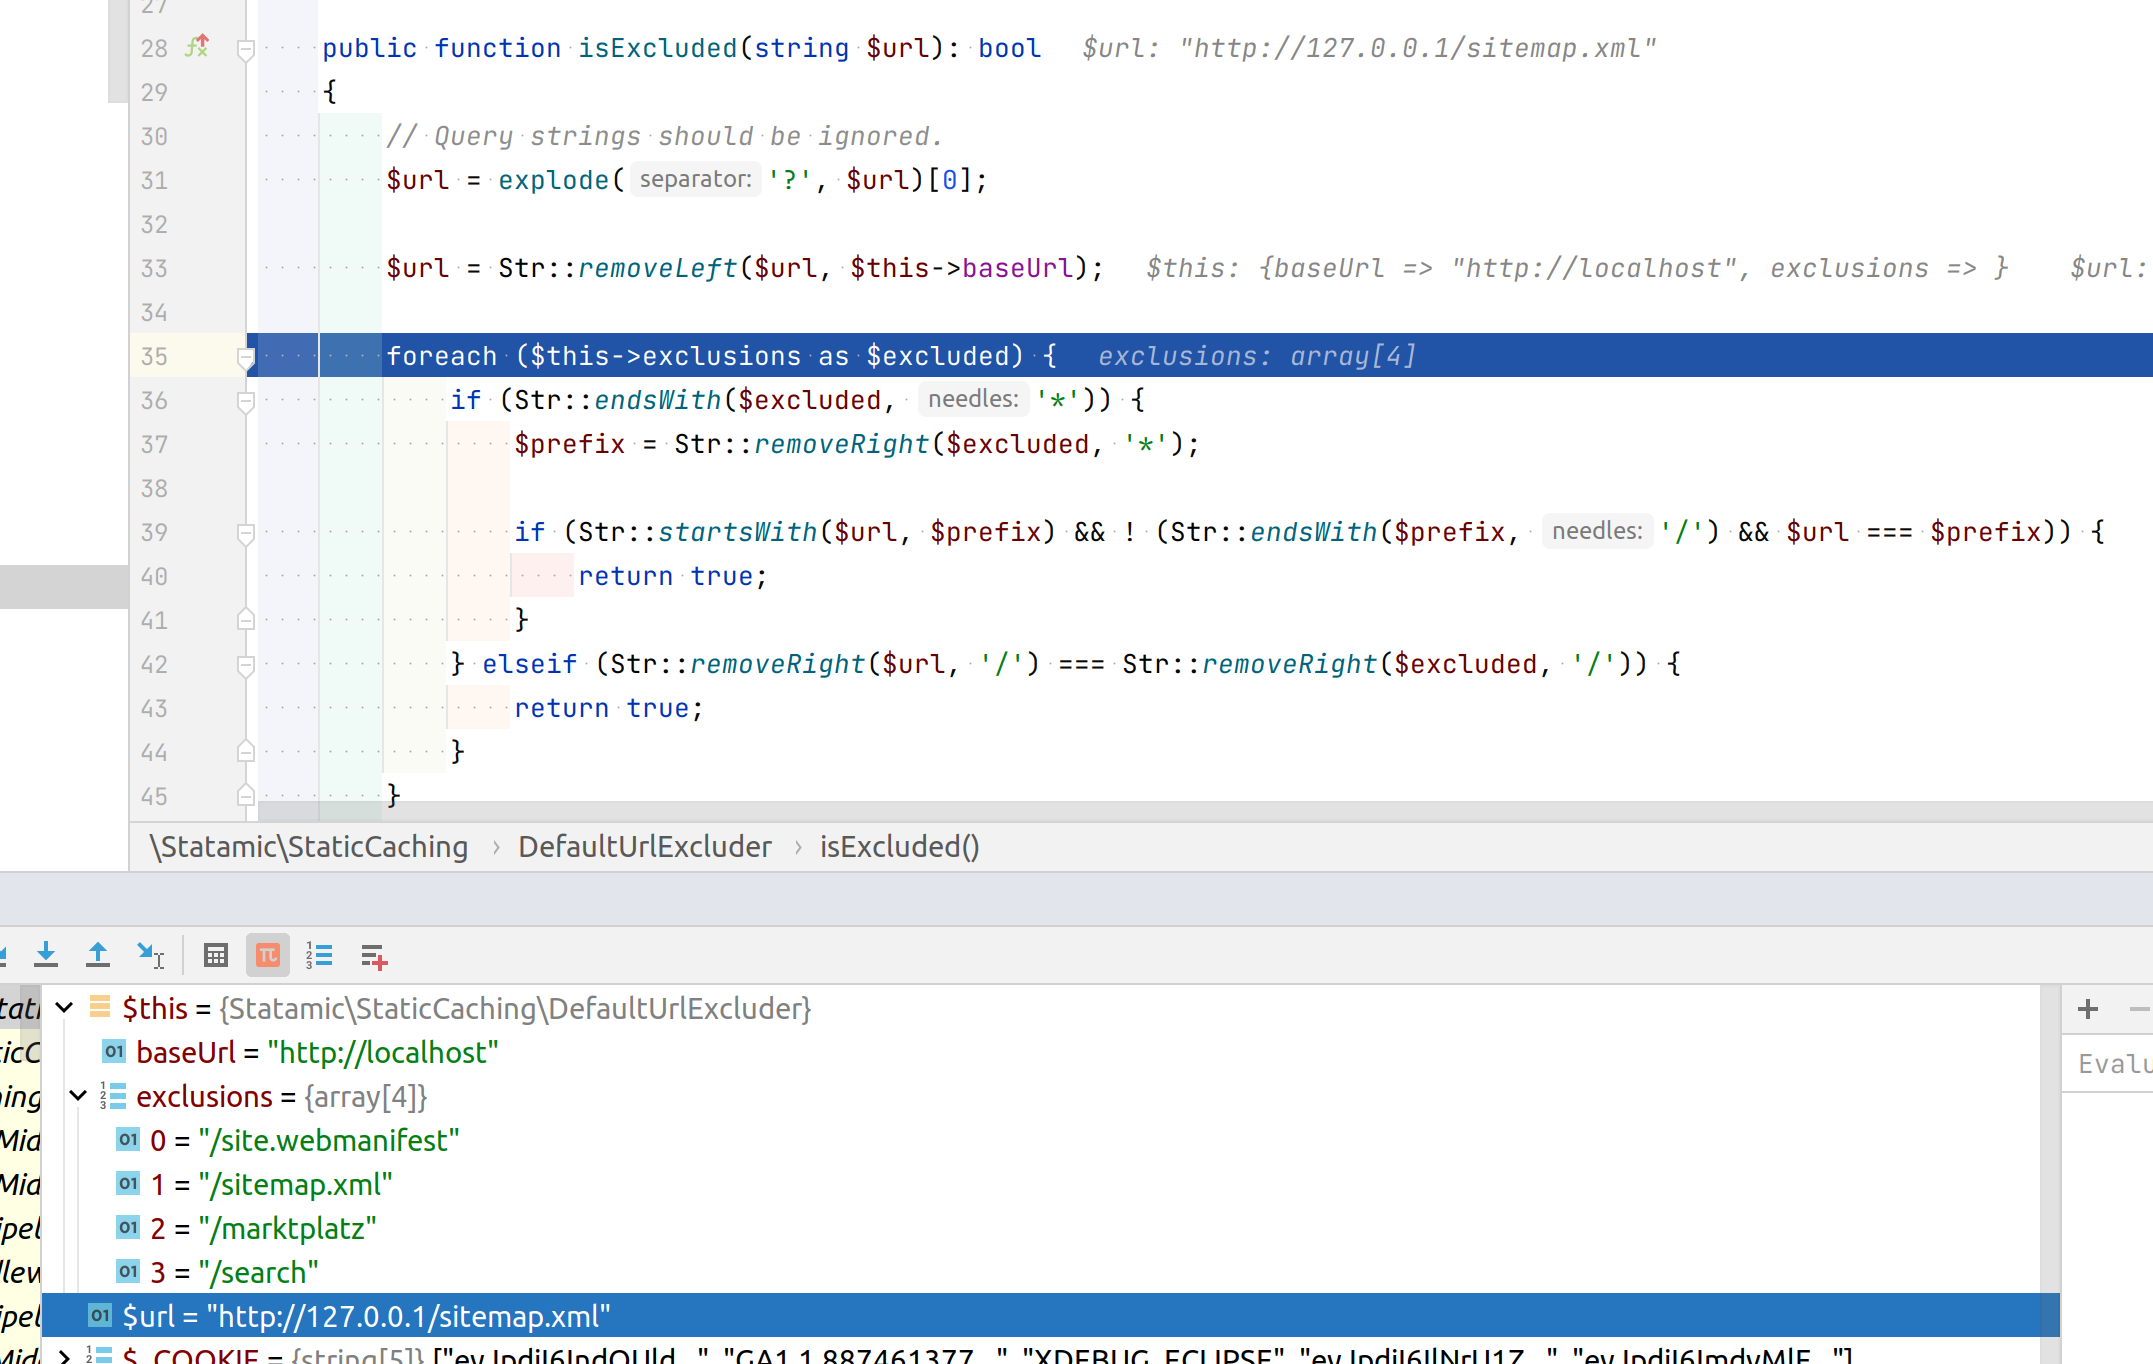Collapse the exclusions array node
This screenshot has height=1364, width=2153.
79,1096
